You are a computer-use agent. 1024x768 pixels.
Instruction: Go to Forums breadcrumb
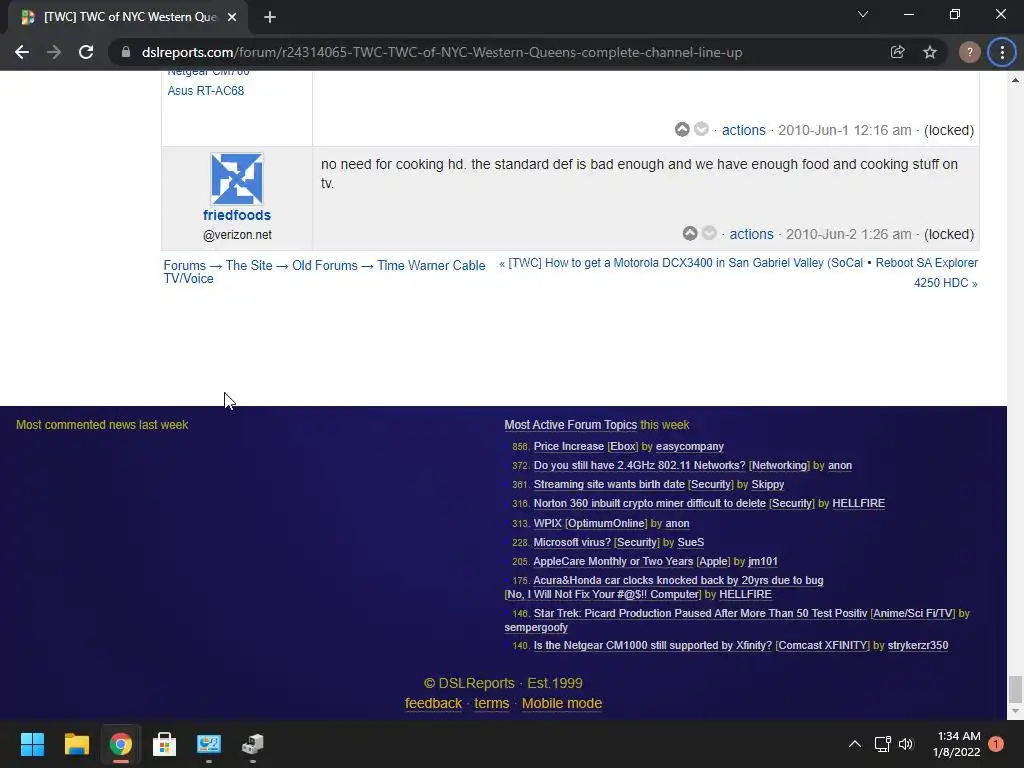pos(184,265)
